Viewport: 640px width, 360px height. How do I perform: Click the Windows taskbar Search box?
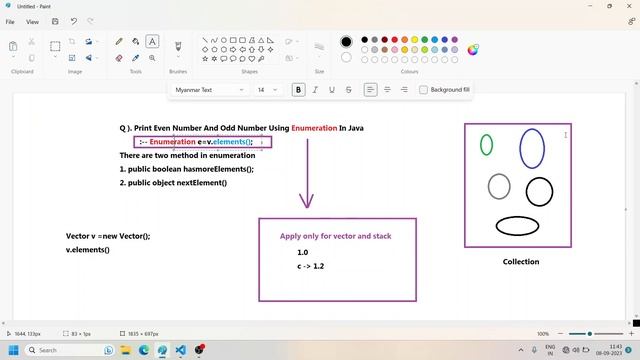[69, 350]
